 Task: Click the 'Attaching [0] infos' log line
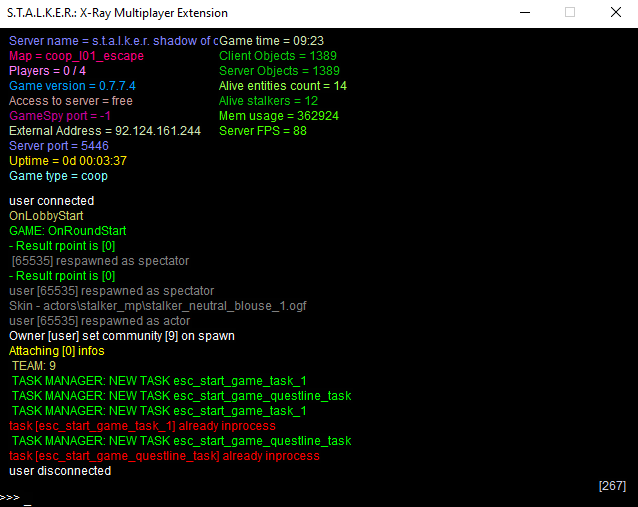pos(56,351)
